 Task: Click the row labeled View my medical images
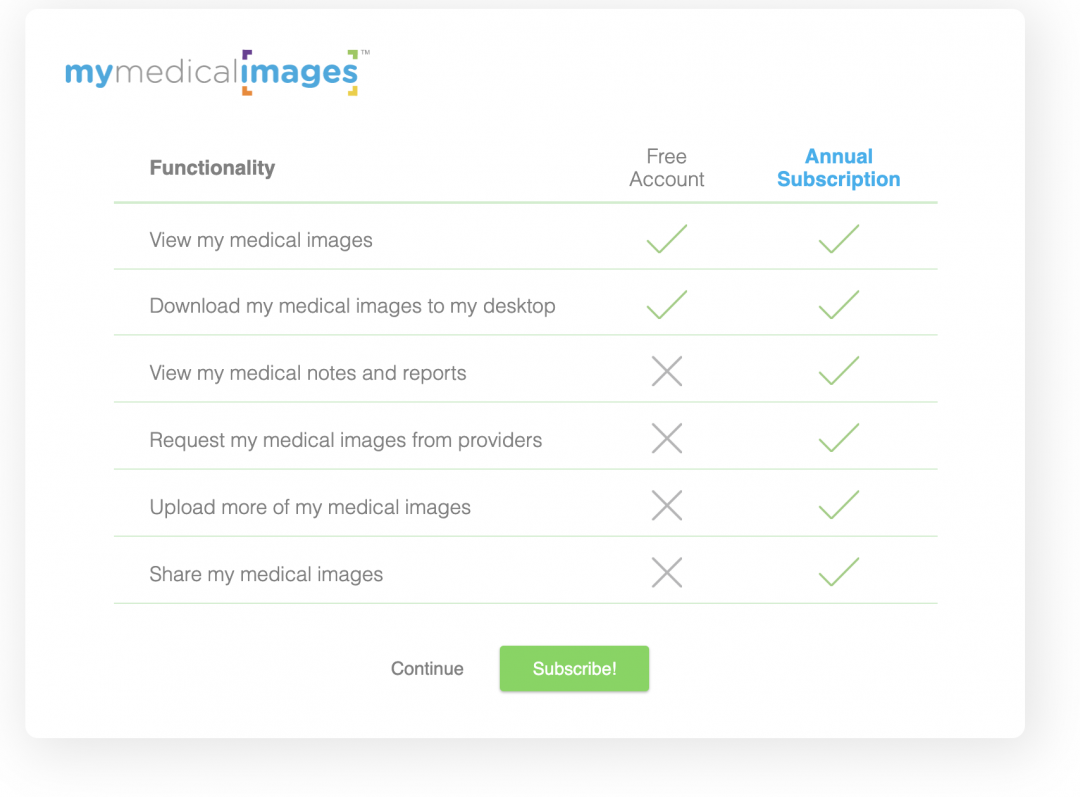(x=260, y=239)
